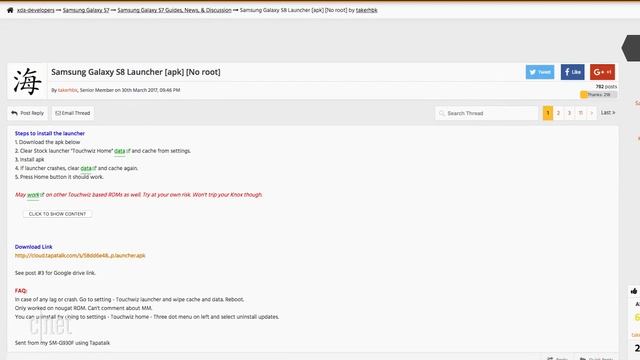Screen dimensions: 640x360
Task: Open the tapatalk launcher.apk download link
Action: (80, 256)
